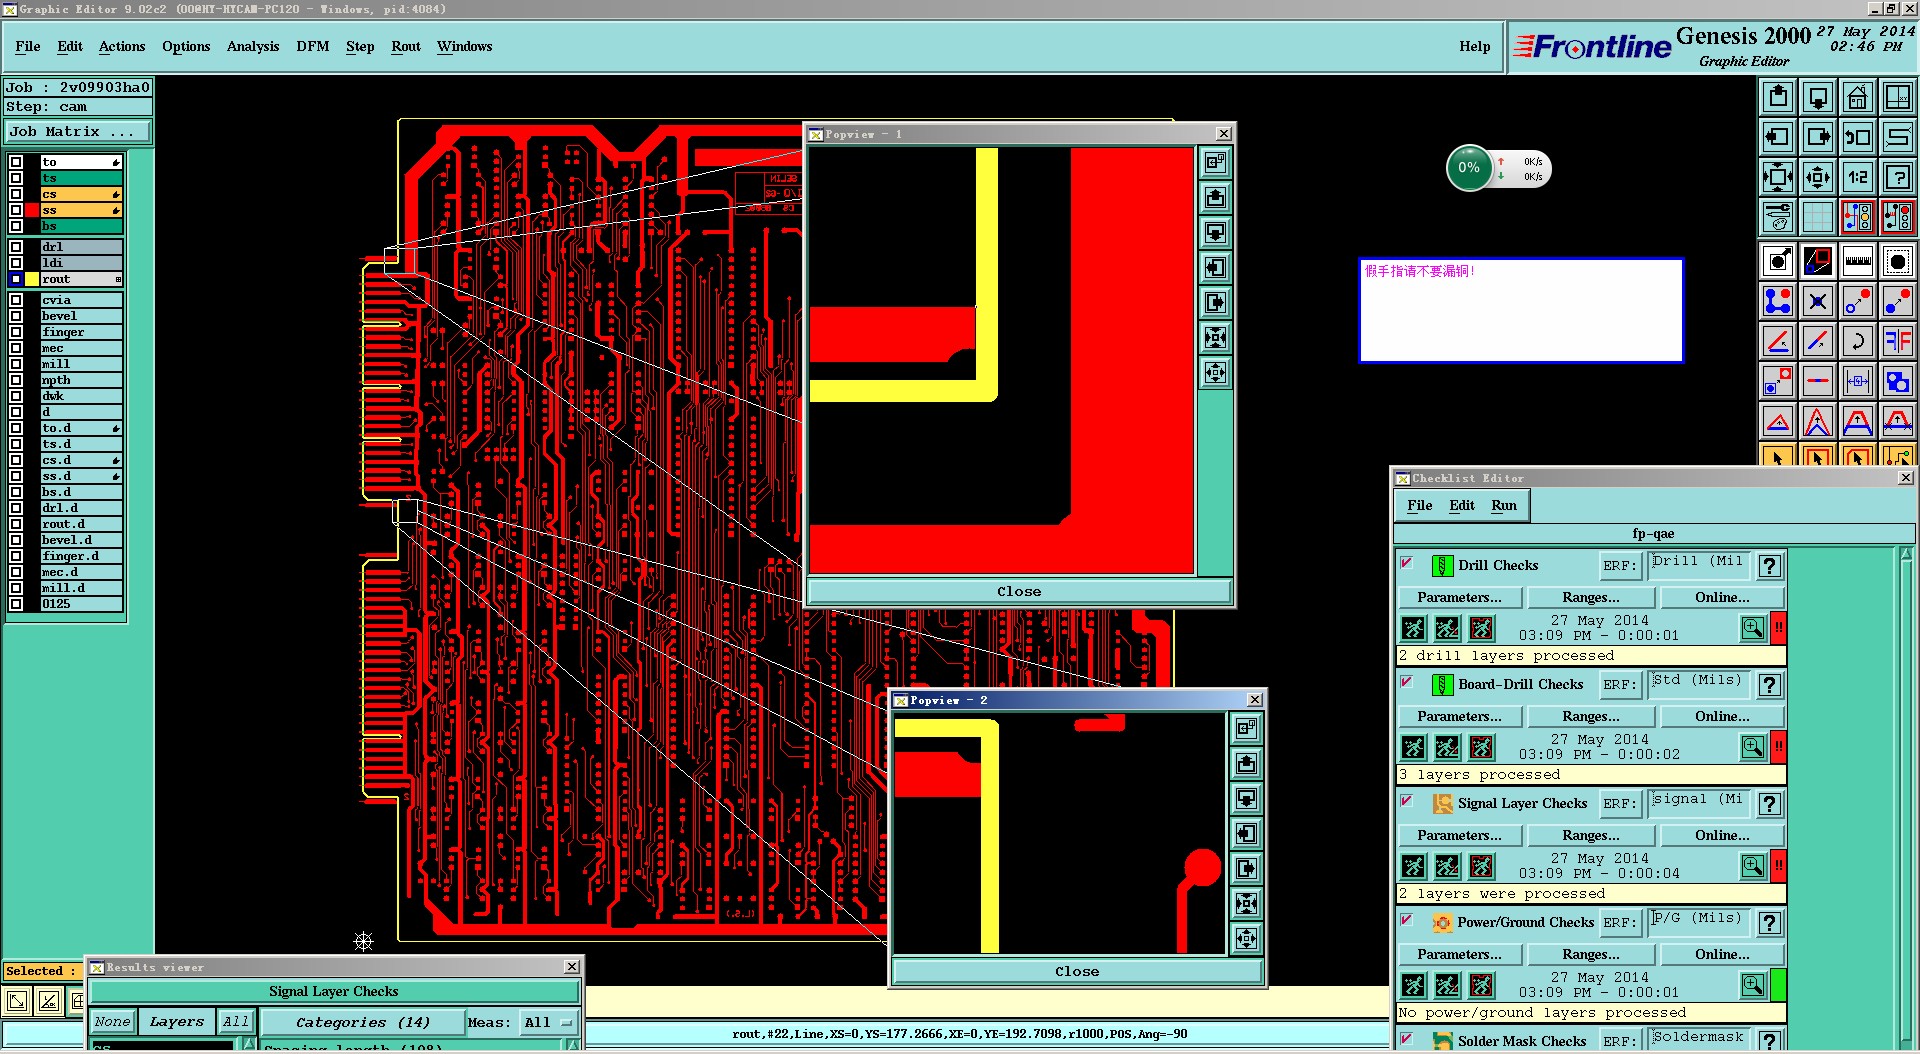This screenshot has height=1054, width=1920.
Task: Click the first run icon under Drill Checks
Action: 1413,628
